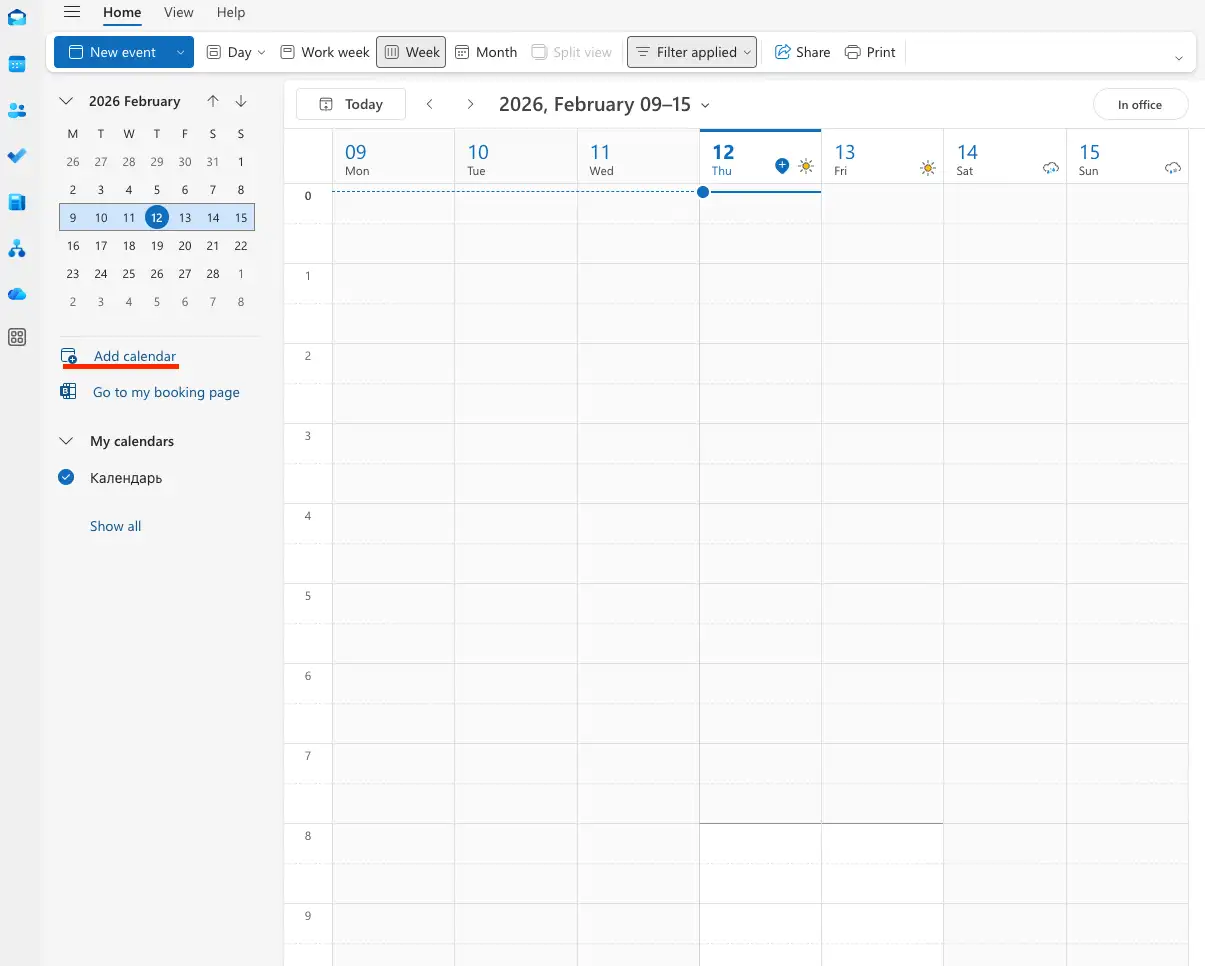Change the In office status pill
This screenshot has height=966, width=1205.
click(1140, 103)
